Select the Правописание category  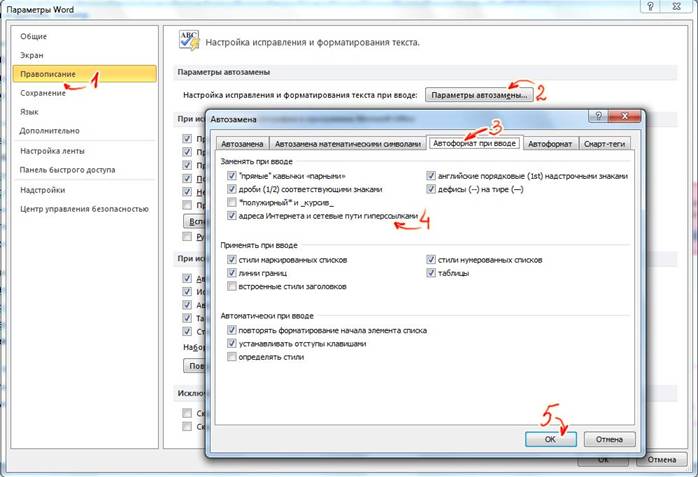(85, 74)
